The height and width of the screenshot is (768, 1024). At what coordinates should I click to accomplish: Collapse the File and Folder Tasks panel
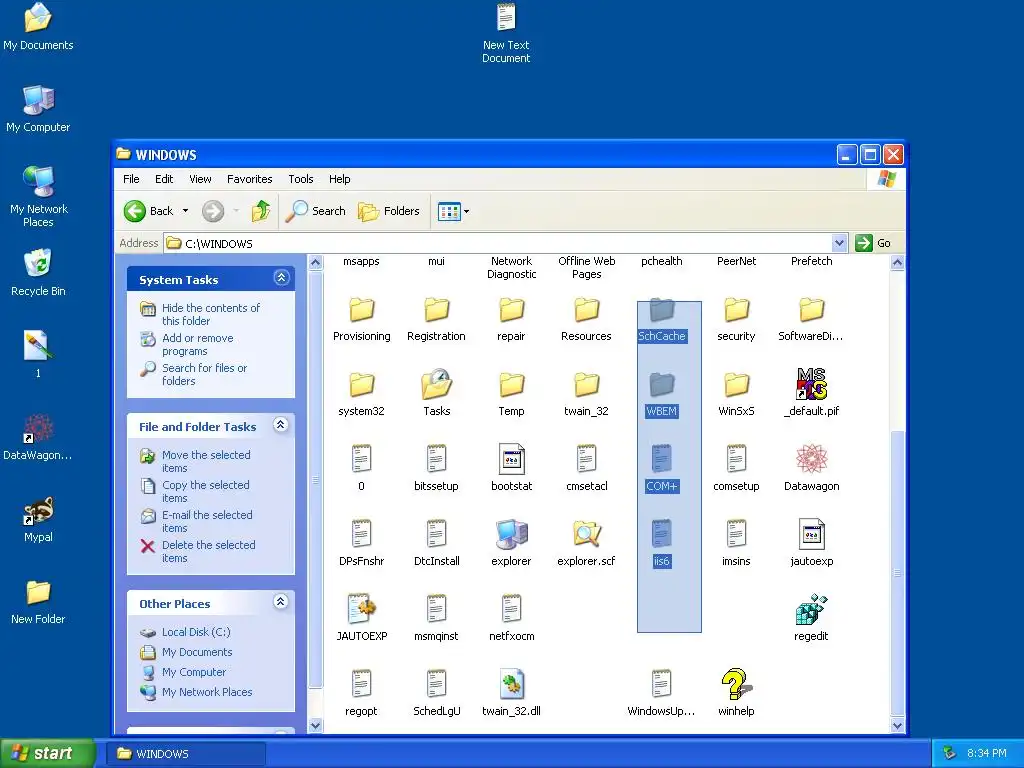tap(281, 424)
